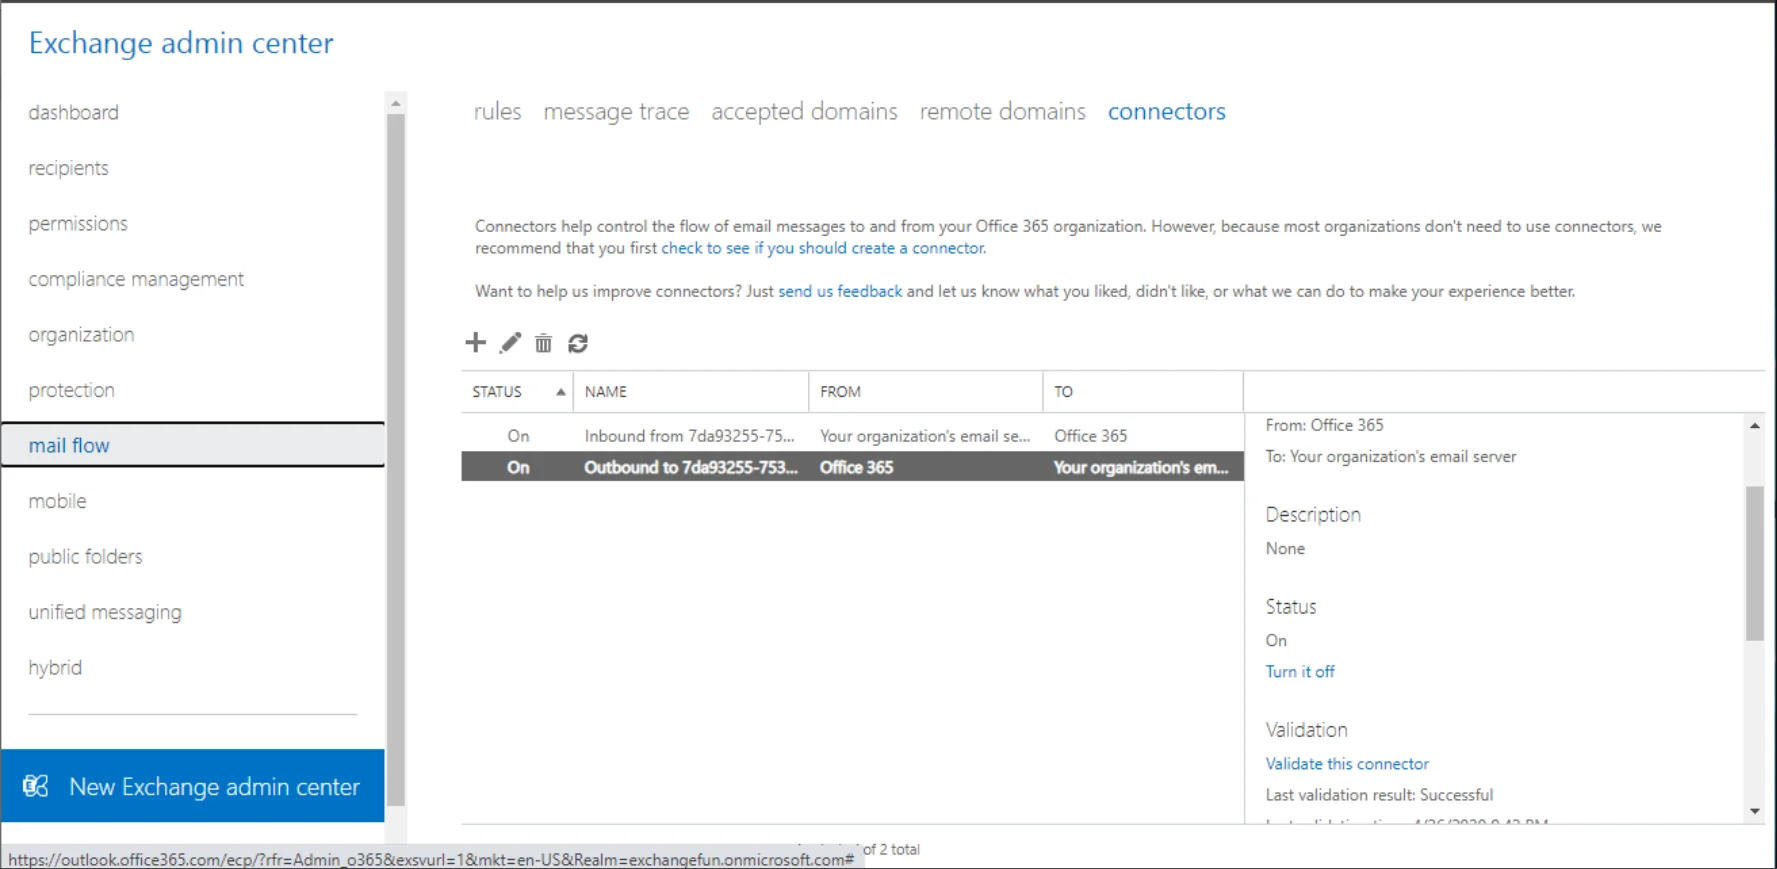The width and height of the screenshot is (1777, 869).
Task: Open recipients in left navigation
Action: (69, 168)
